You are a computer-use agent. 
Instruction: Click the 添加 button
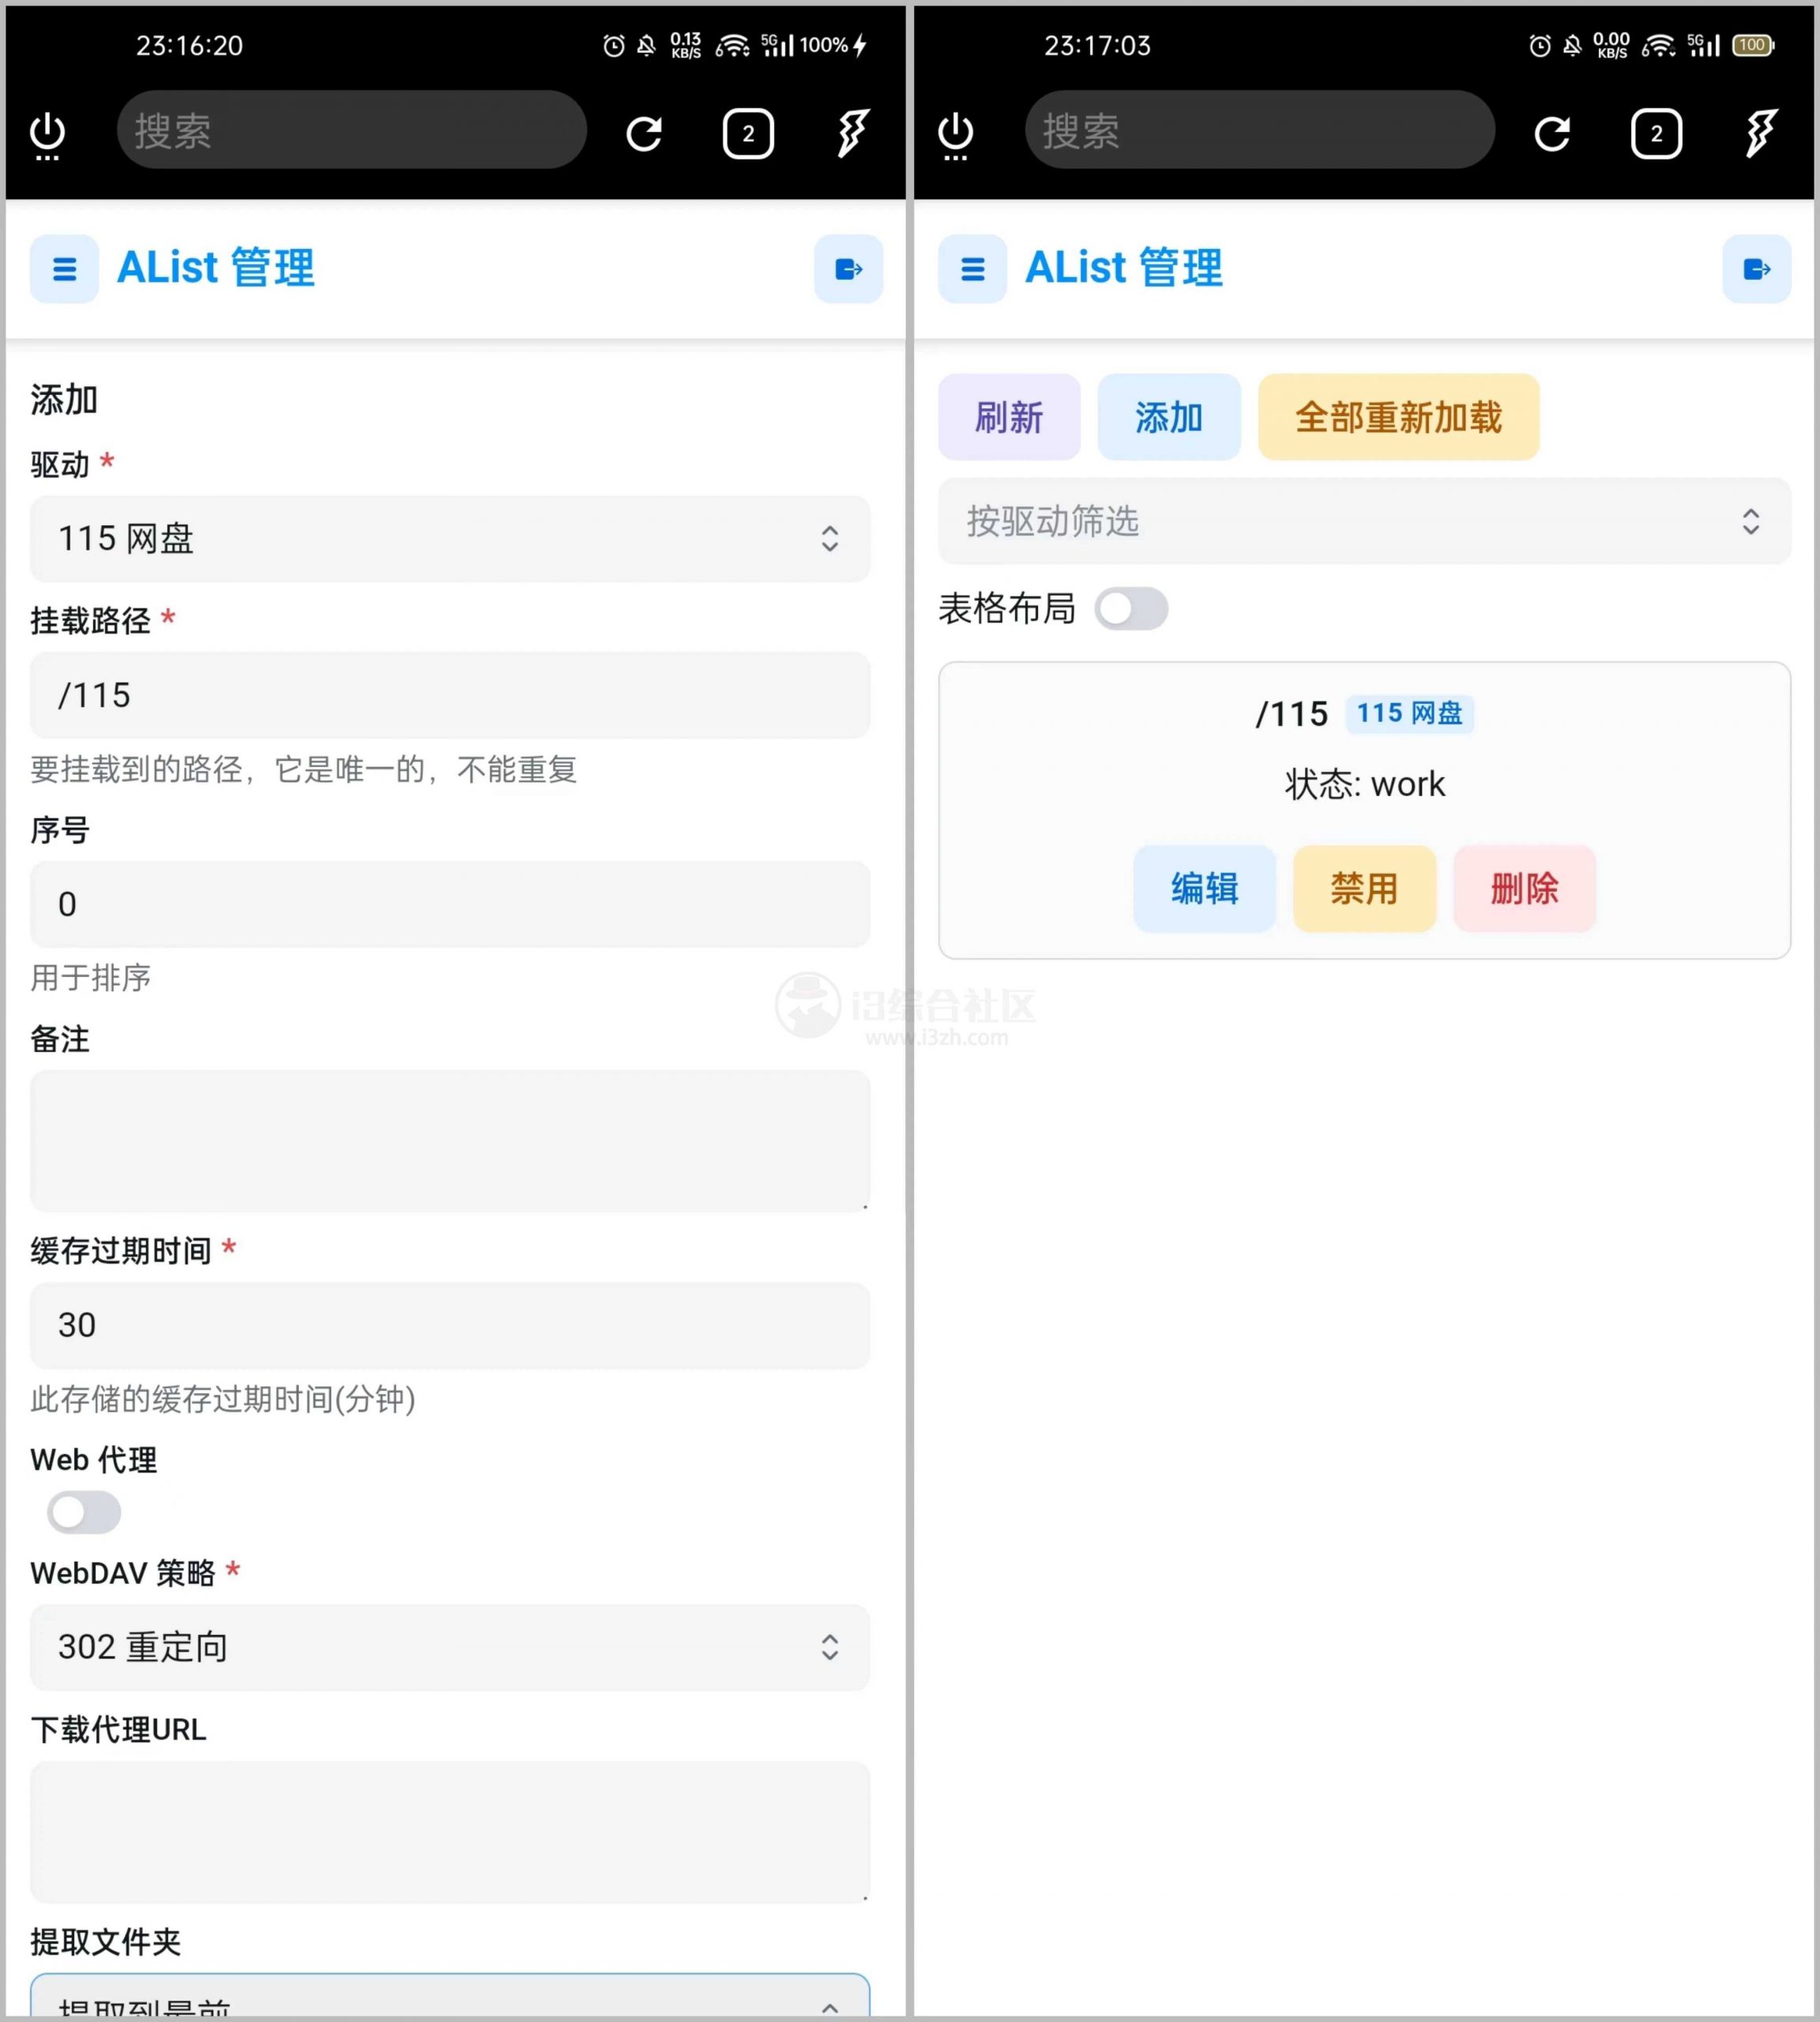[x=1169, y=417]
